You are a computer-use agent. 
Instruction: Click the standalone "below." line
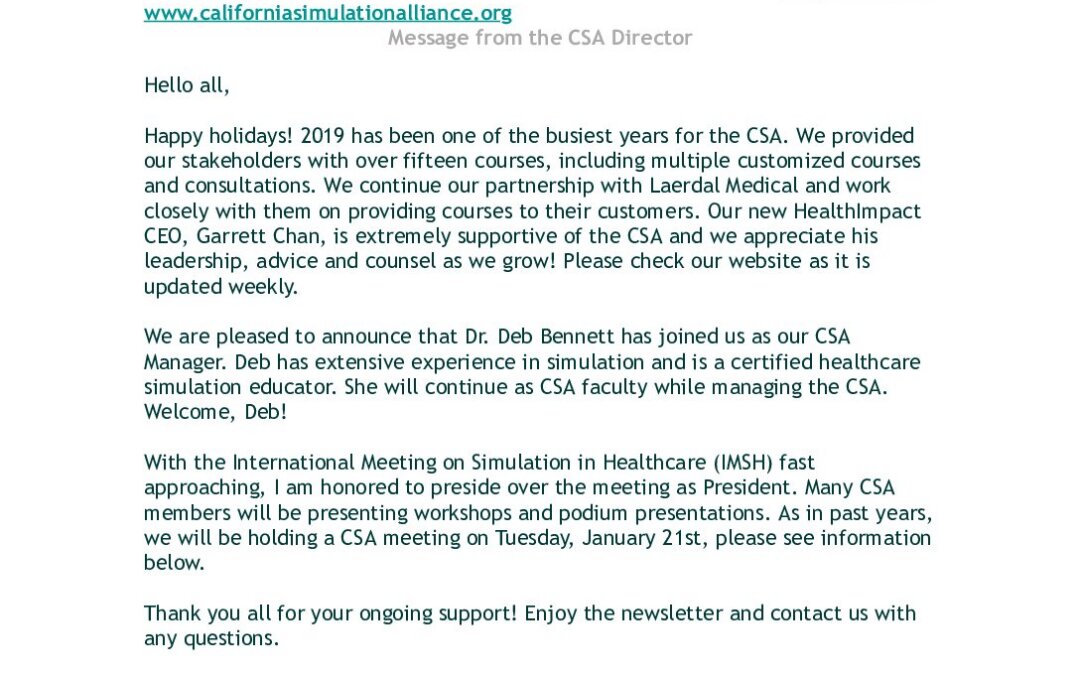pyautogui.click(x=174, y=563)
